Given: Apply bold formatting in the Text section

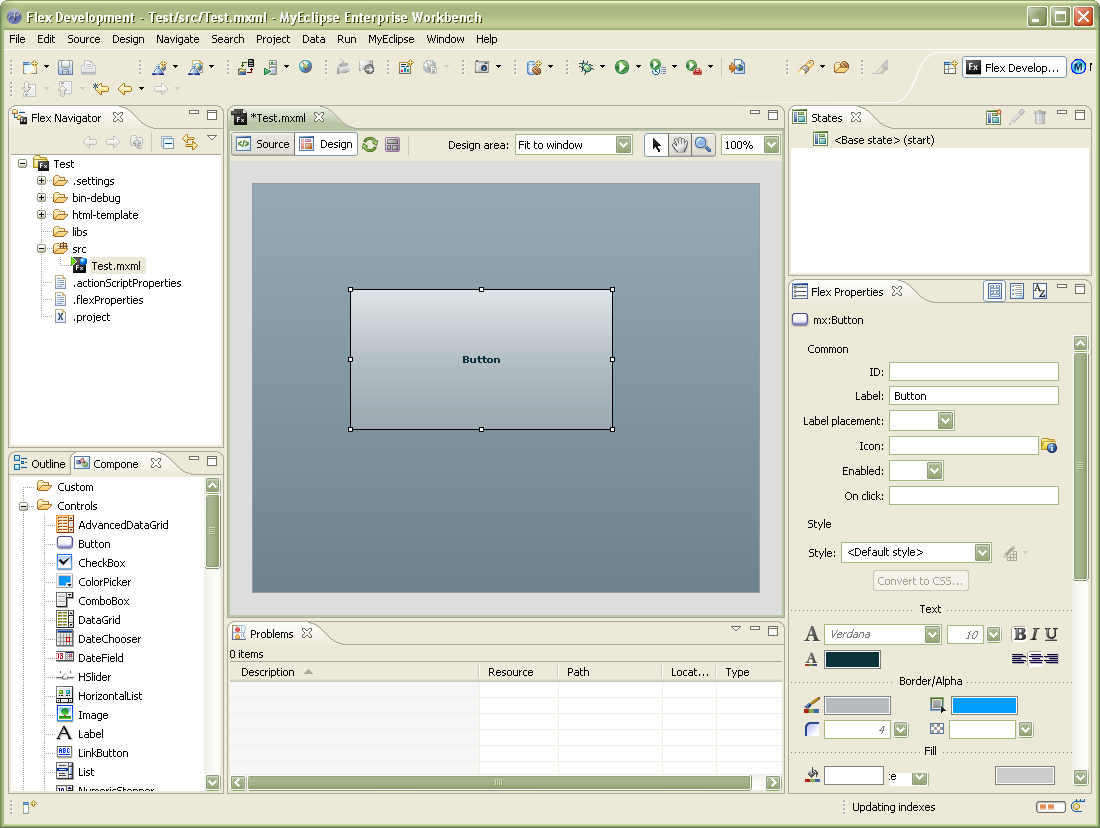Looking at the screenshot, I should (1018, 633).
